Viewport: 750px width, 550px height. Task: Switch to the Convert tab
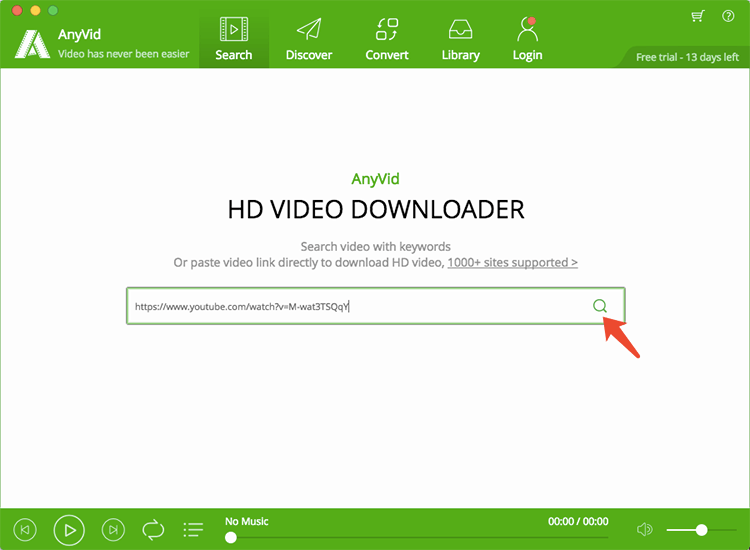pos(386,38)
